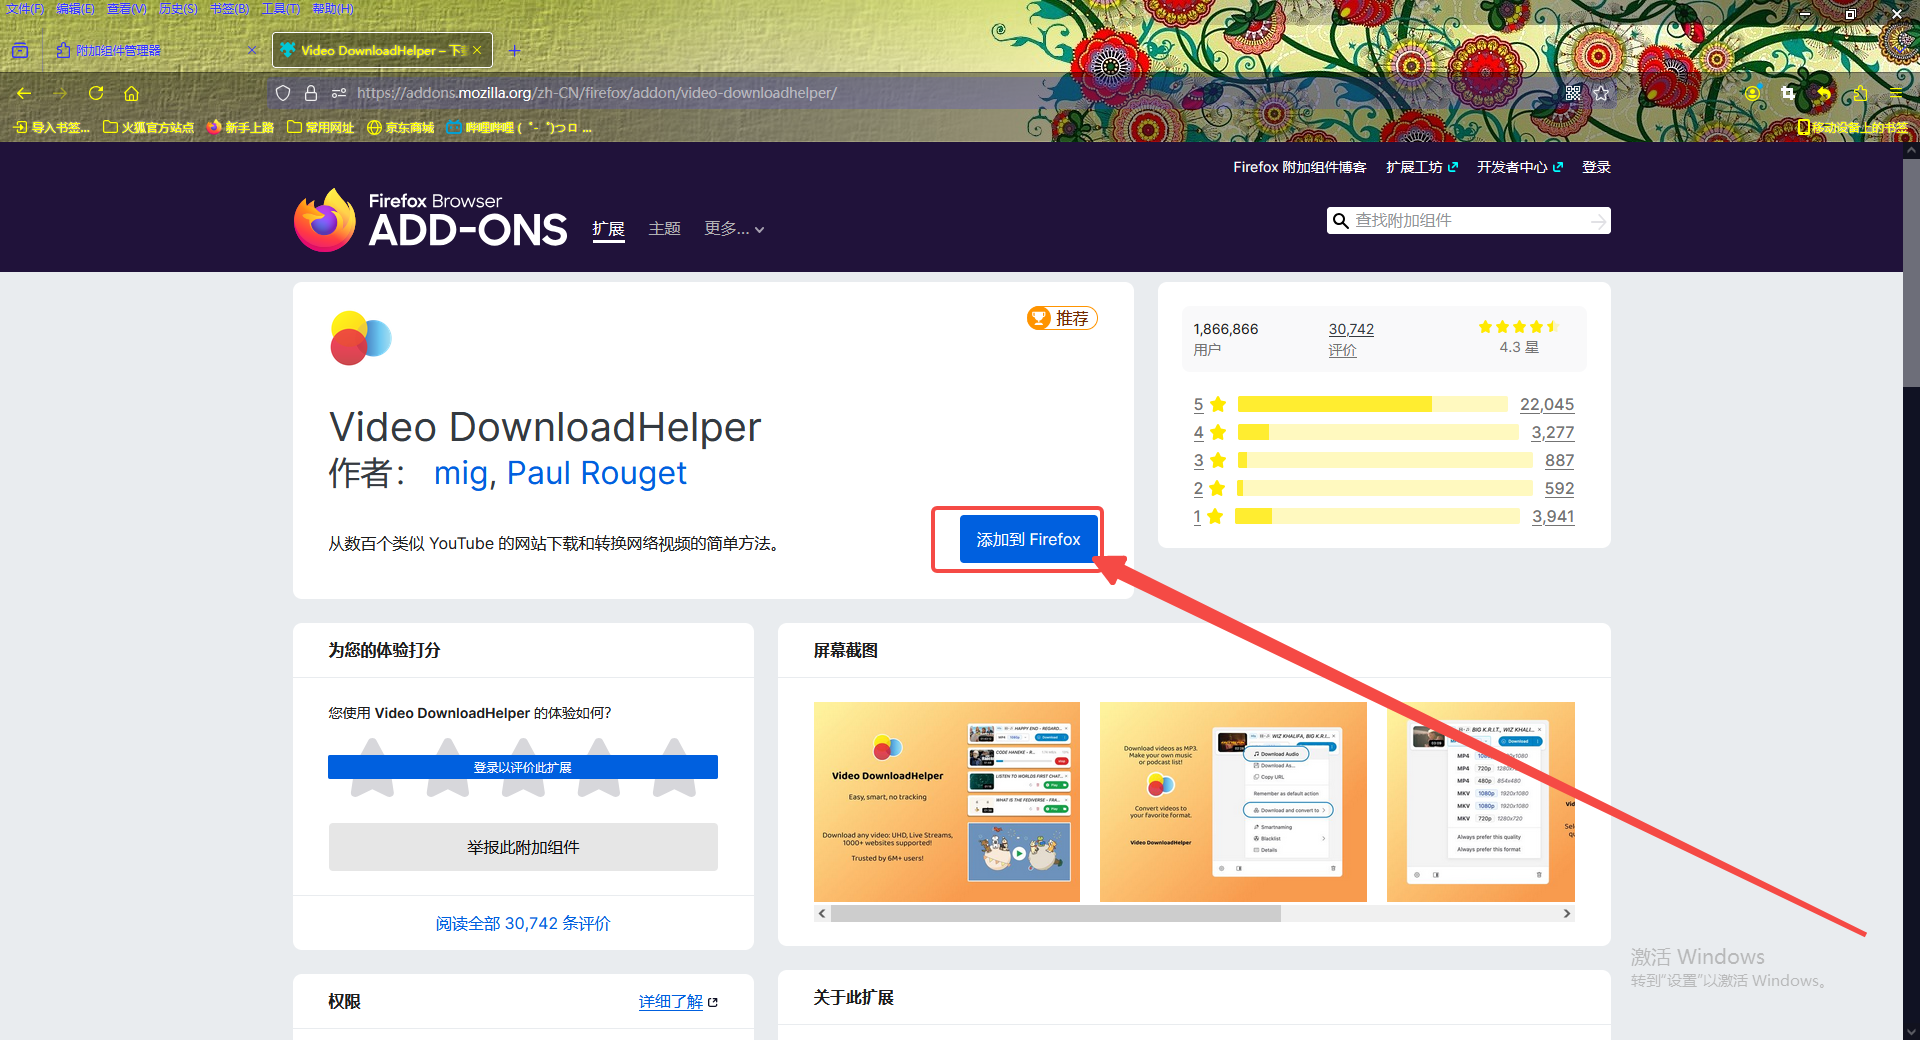The height and width of the screenshot is (1040, 1920).
Task: Filter reviews by 4 star row
Action: point(1384,432)
